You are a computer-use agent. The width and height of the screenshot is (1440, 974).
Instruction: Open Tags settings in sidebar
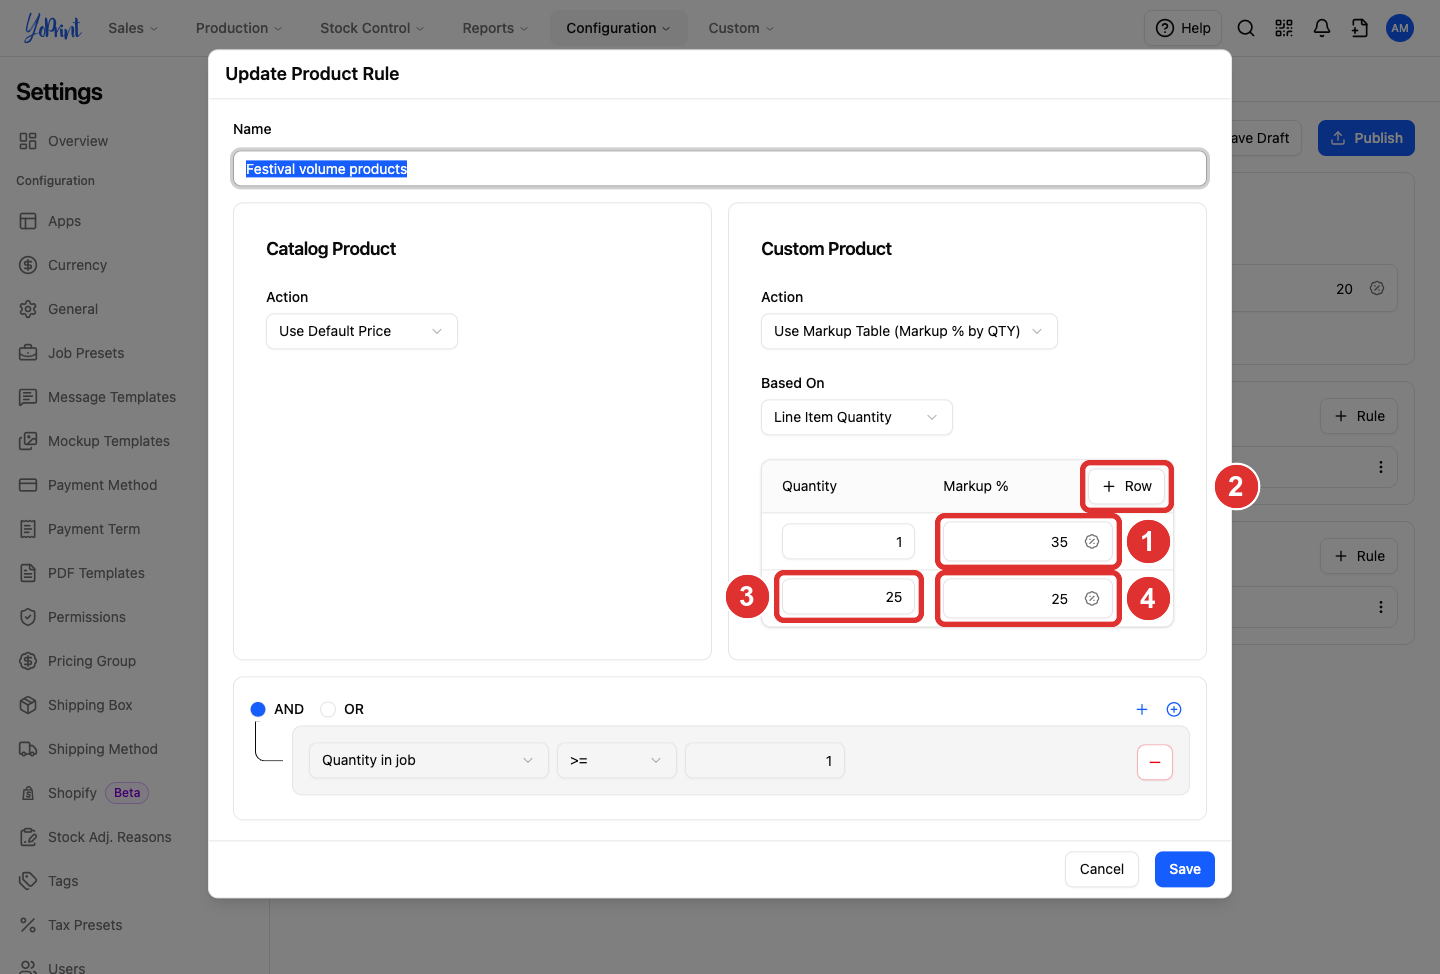63,881
